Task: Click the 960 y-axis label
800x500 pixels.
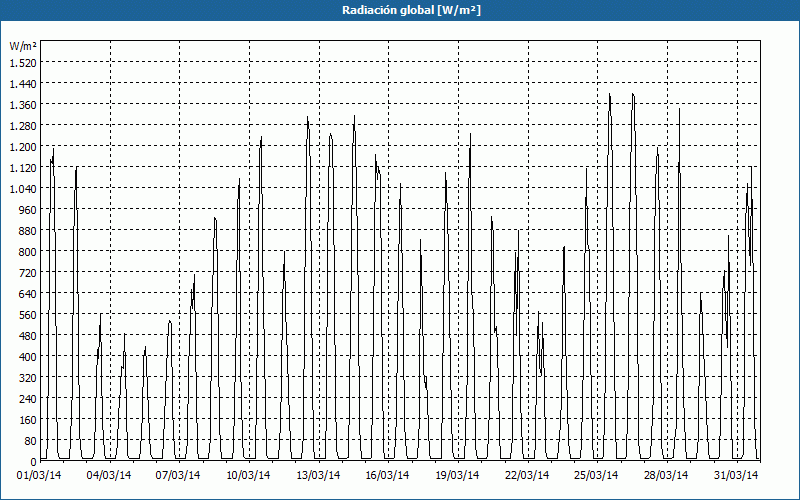Action: pyautogui.click(x=28, y=210)
